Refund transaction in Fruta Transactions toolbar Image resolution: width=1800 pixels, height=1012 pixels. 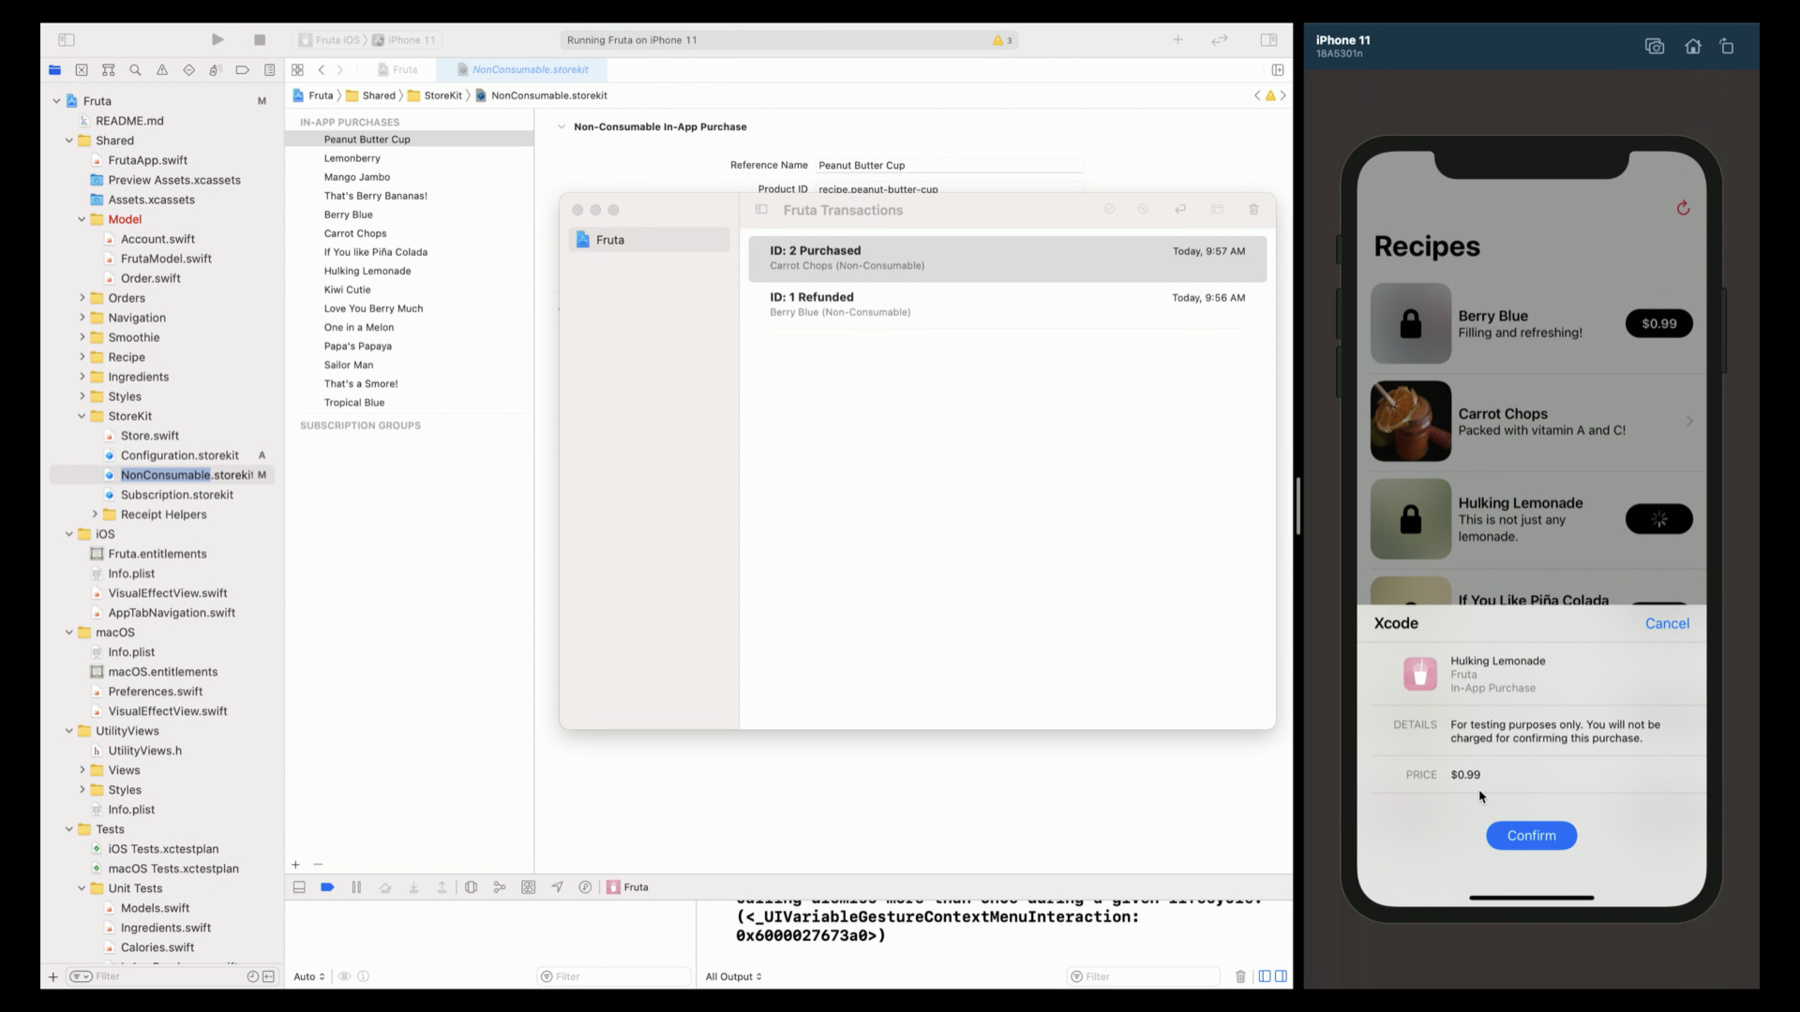click(x=1181, y=210)
